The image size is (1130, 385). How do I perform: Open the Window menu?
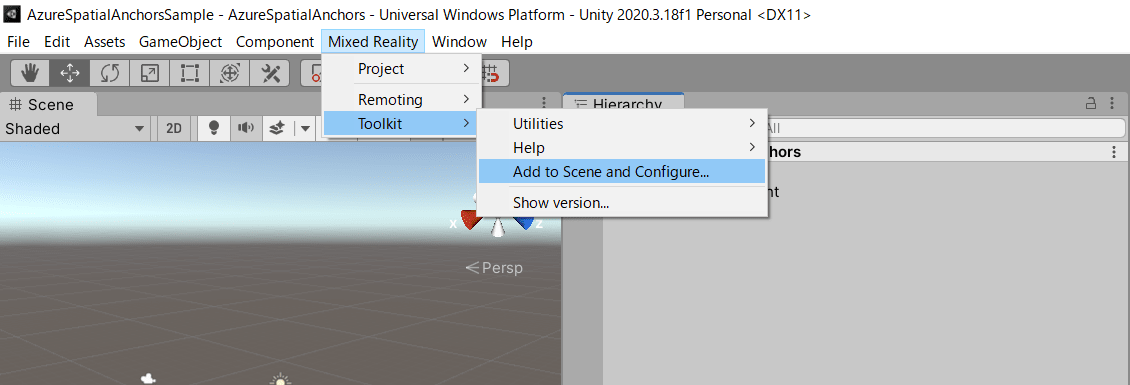click(x=460, y=42)
